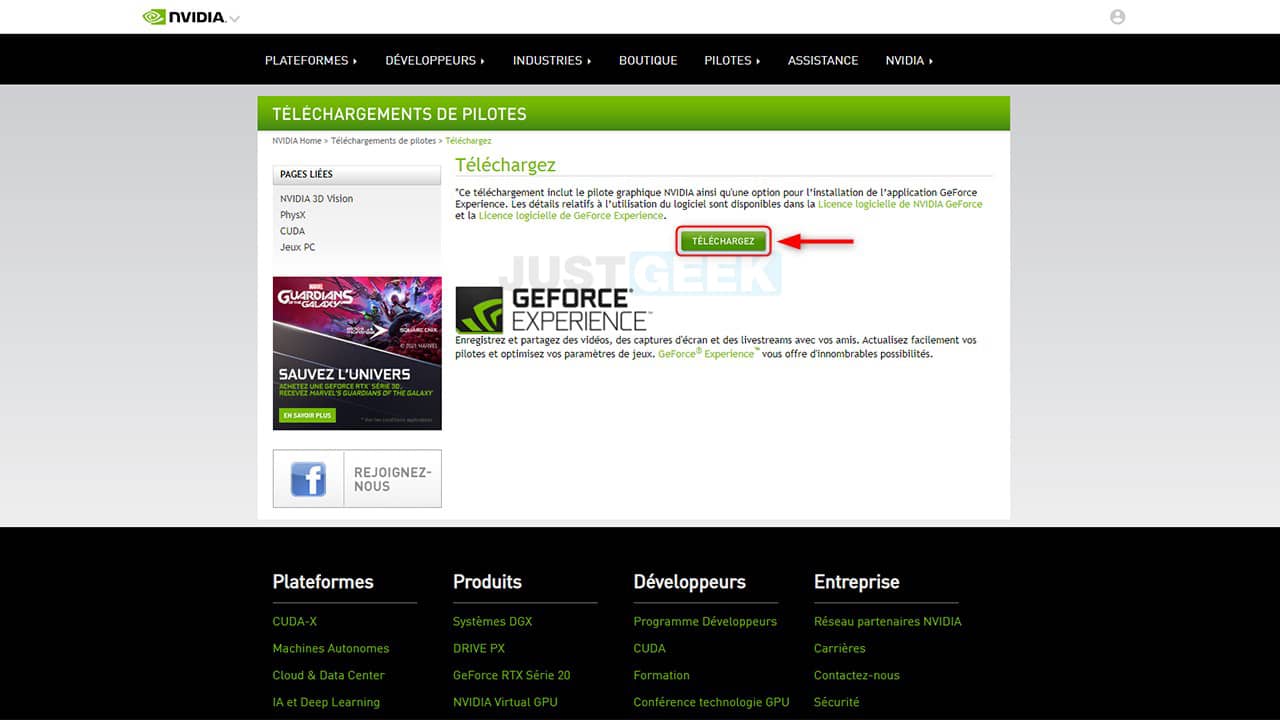
Task: Expand the Industries menu
Action: pyautogui.click(x=552, y=60)
